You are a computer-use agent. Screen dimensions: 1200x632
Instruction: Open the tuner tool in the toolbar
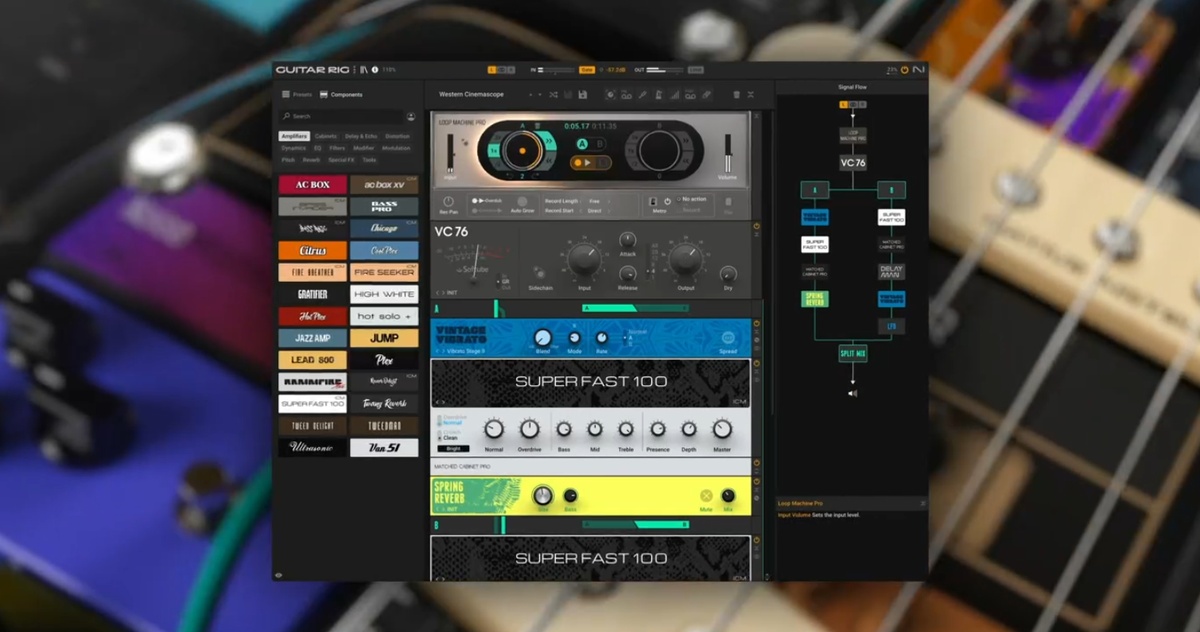click(642, 94)
